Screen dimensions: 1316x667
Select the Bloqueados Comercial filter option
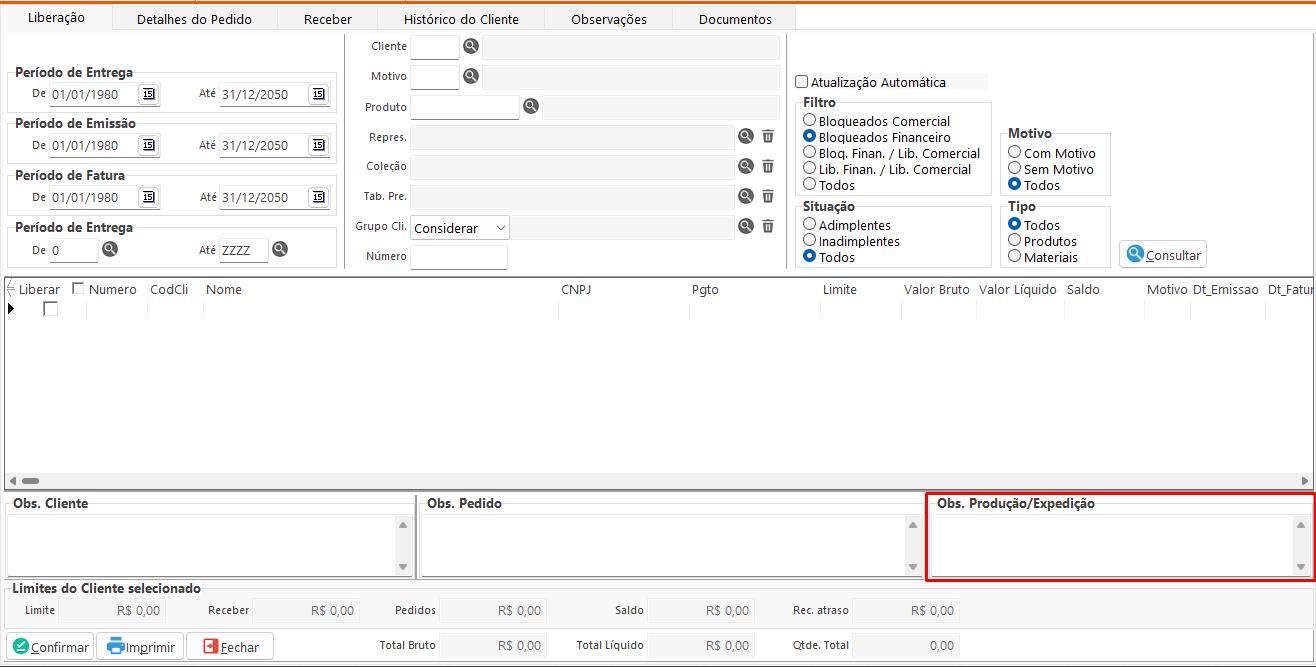(x=810, y=121)
